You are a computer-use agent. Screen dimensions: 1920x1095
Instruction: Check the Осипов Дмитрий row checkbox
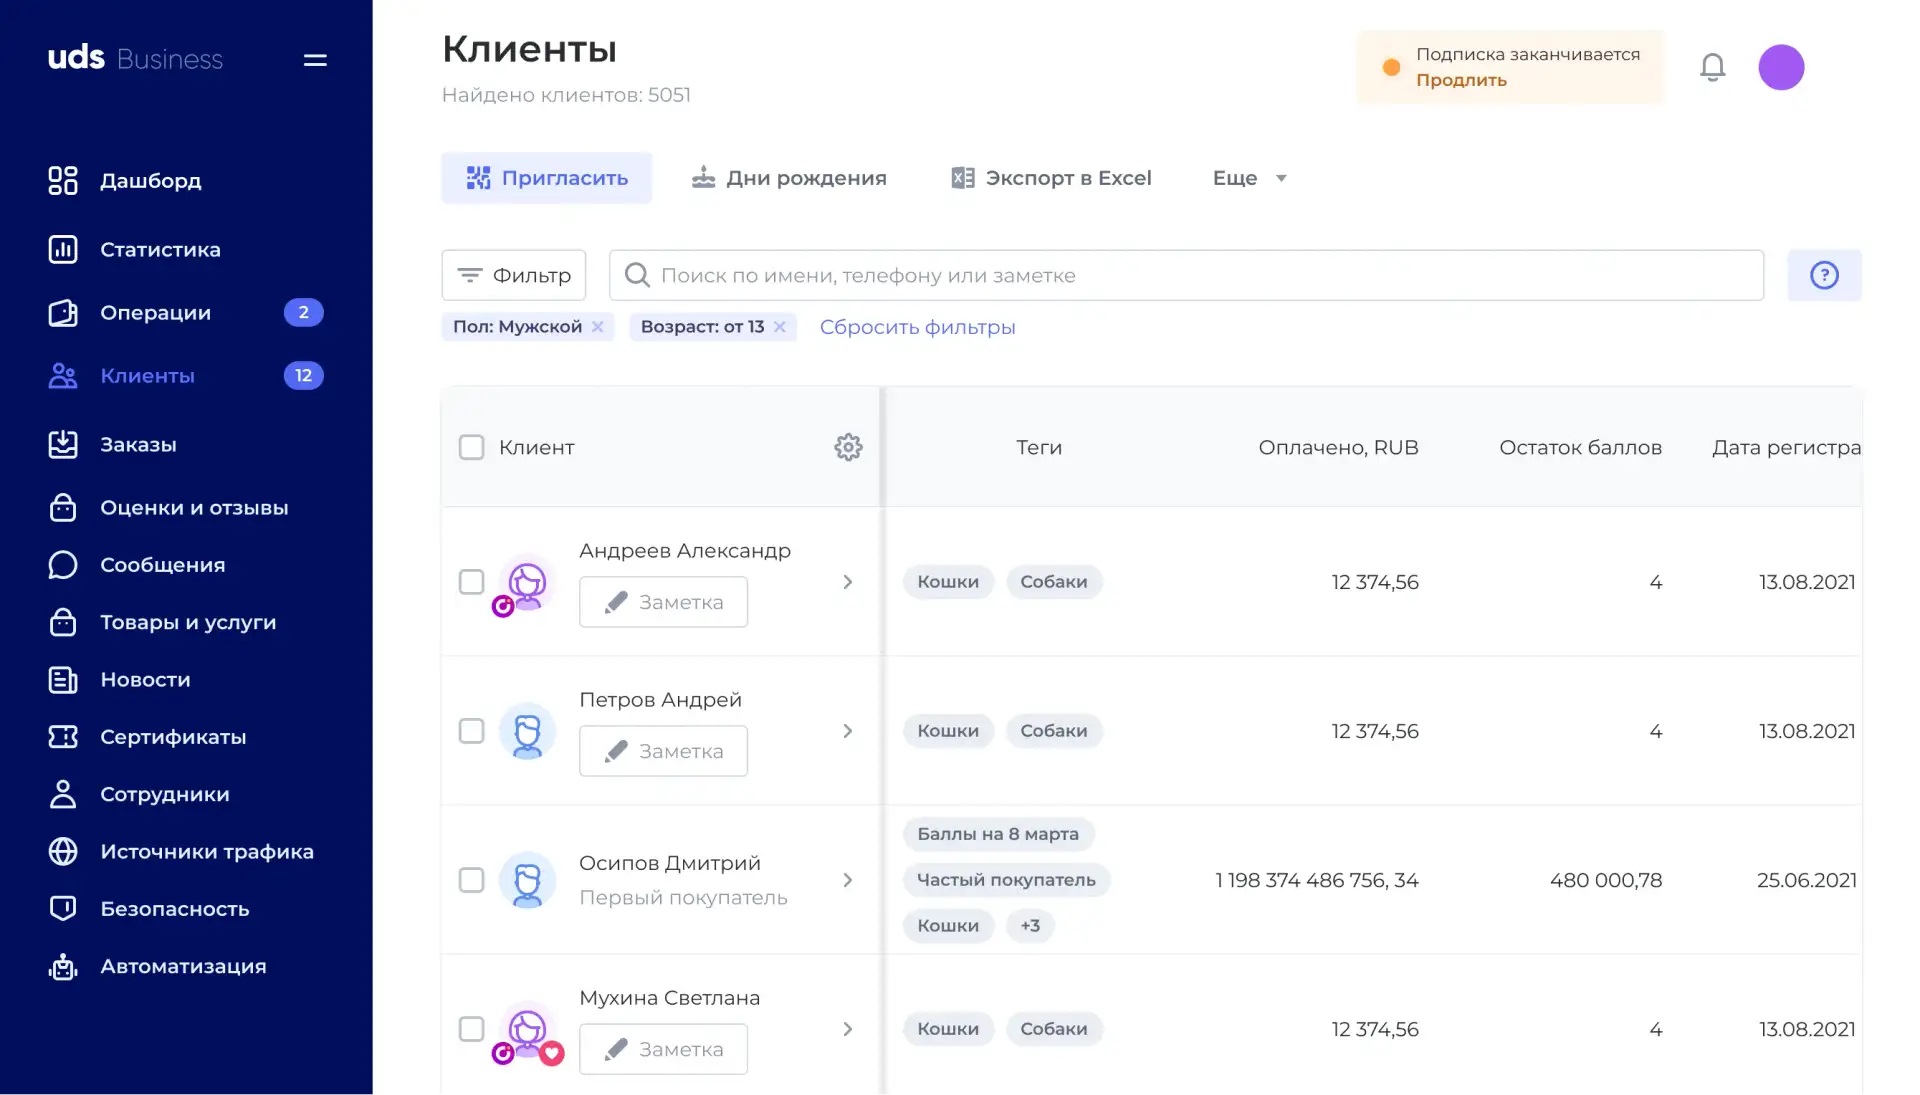471,880
